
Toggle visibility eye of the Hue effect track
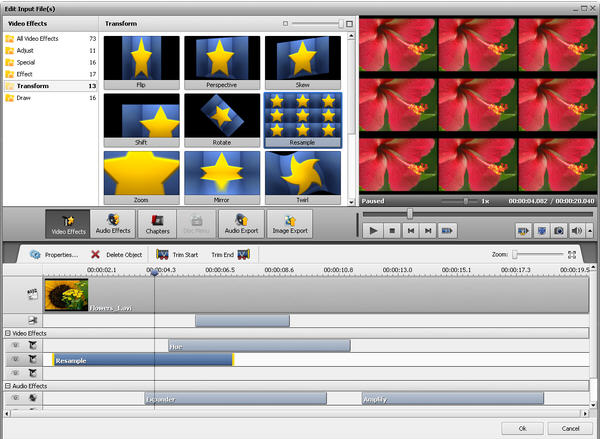[15, 346]
